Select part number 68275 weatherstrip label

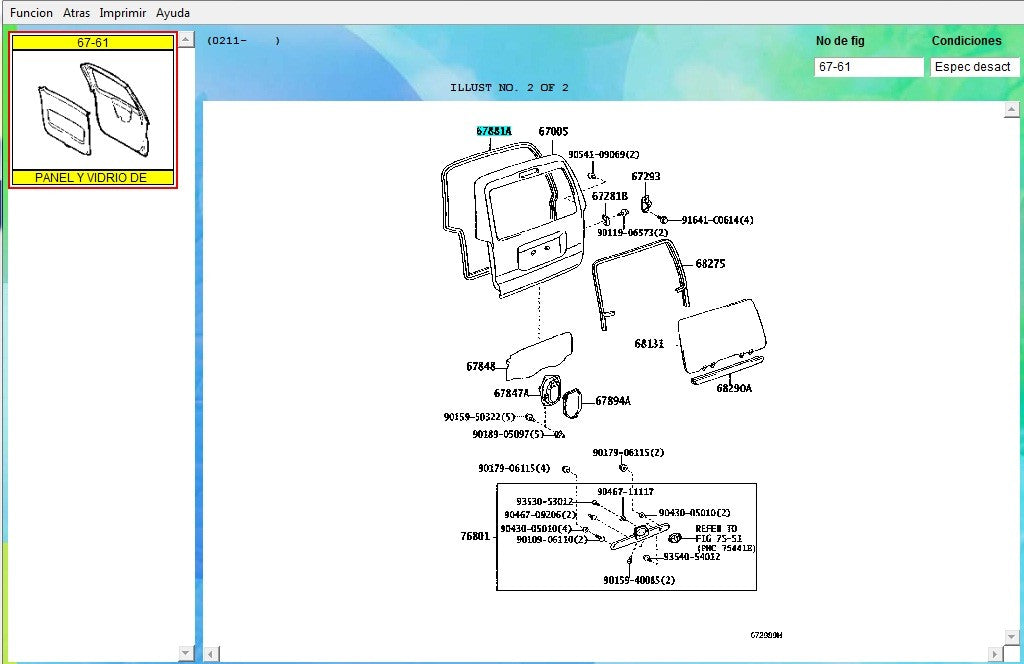click(710, 264)
